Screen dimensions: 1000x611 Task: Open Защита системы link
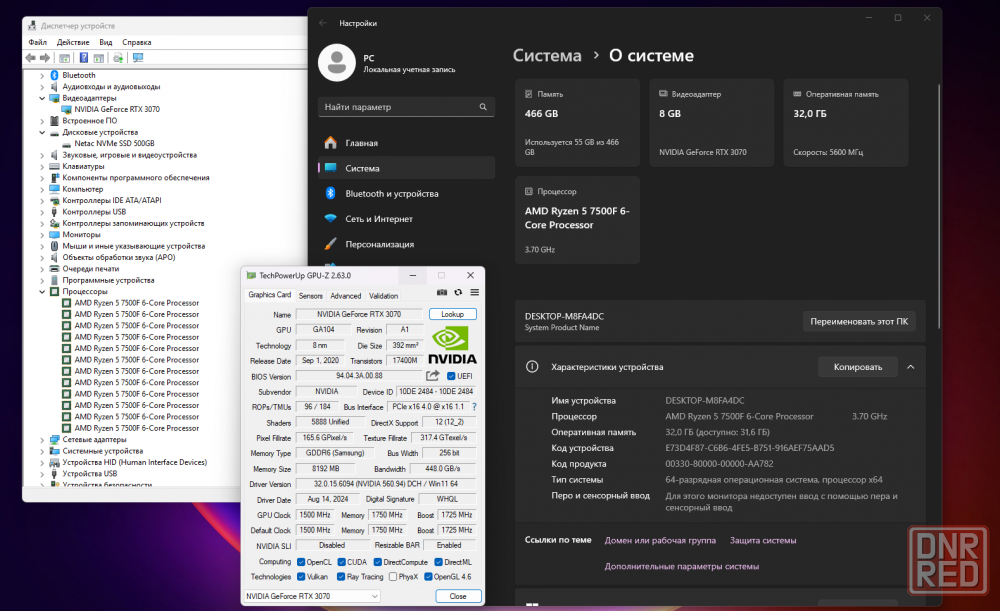[x=763, y=540]
